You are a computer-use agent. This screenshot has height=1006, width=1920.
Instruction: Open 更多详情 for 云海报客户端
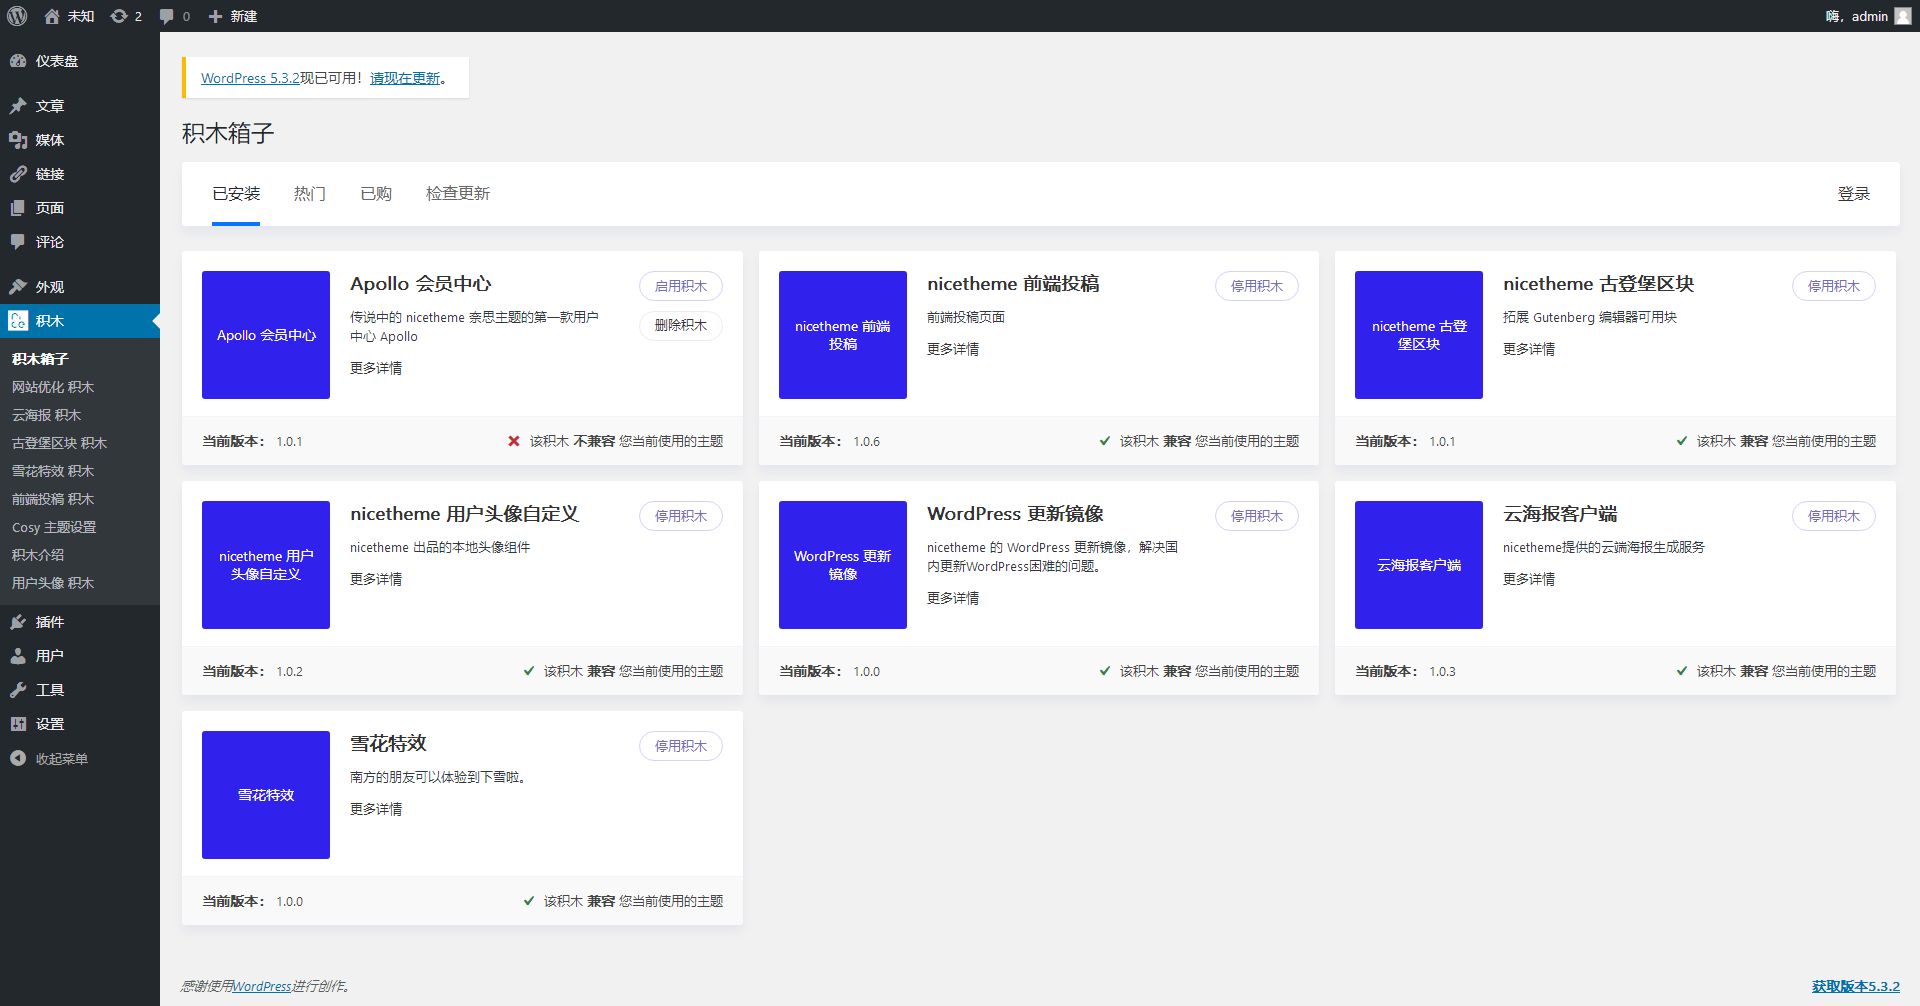click(x=1528, y=578)
